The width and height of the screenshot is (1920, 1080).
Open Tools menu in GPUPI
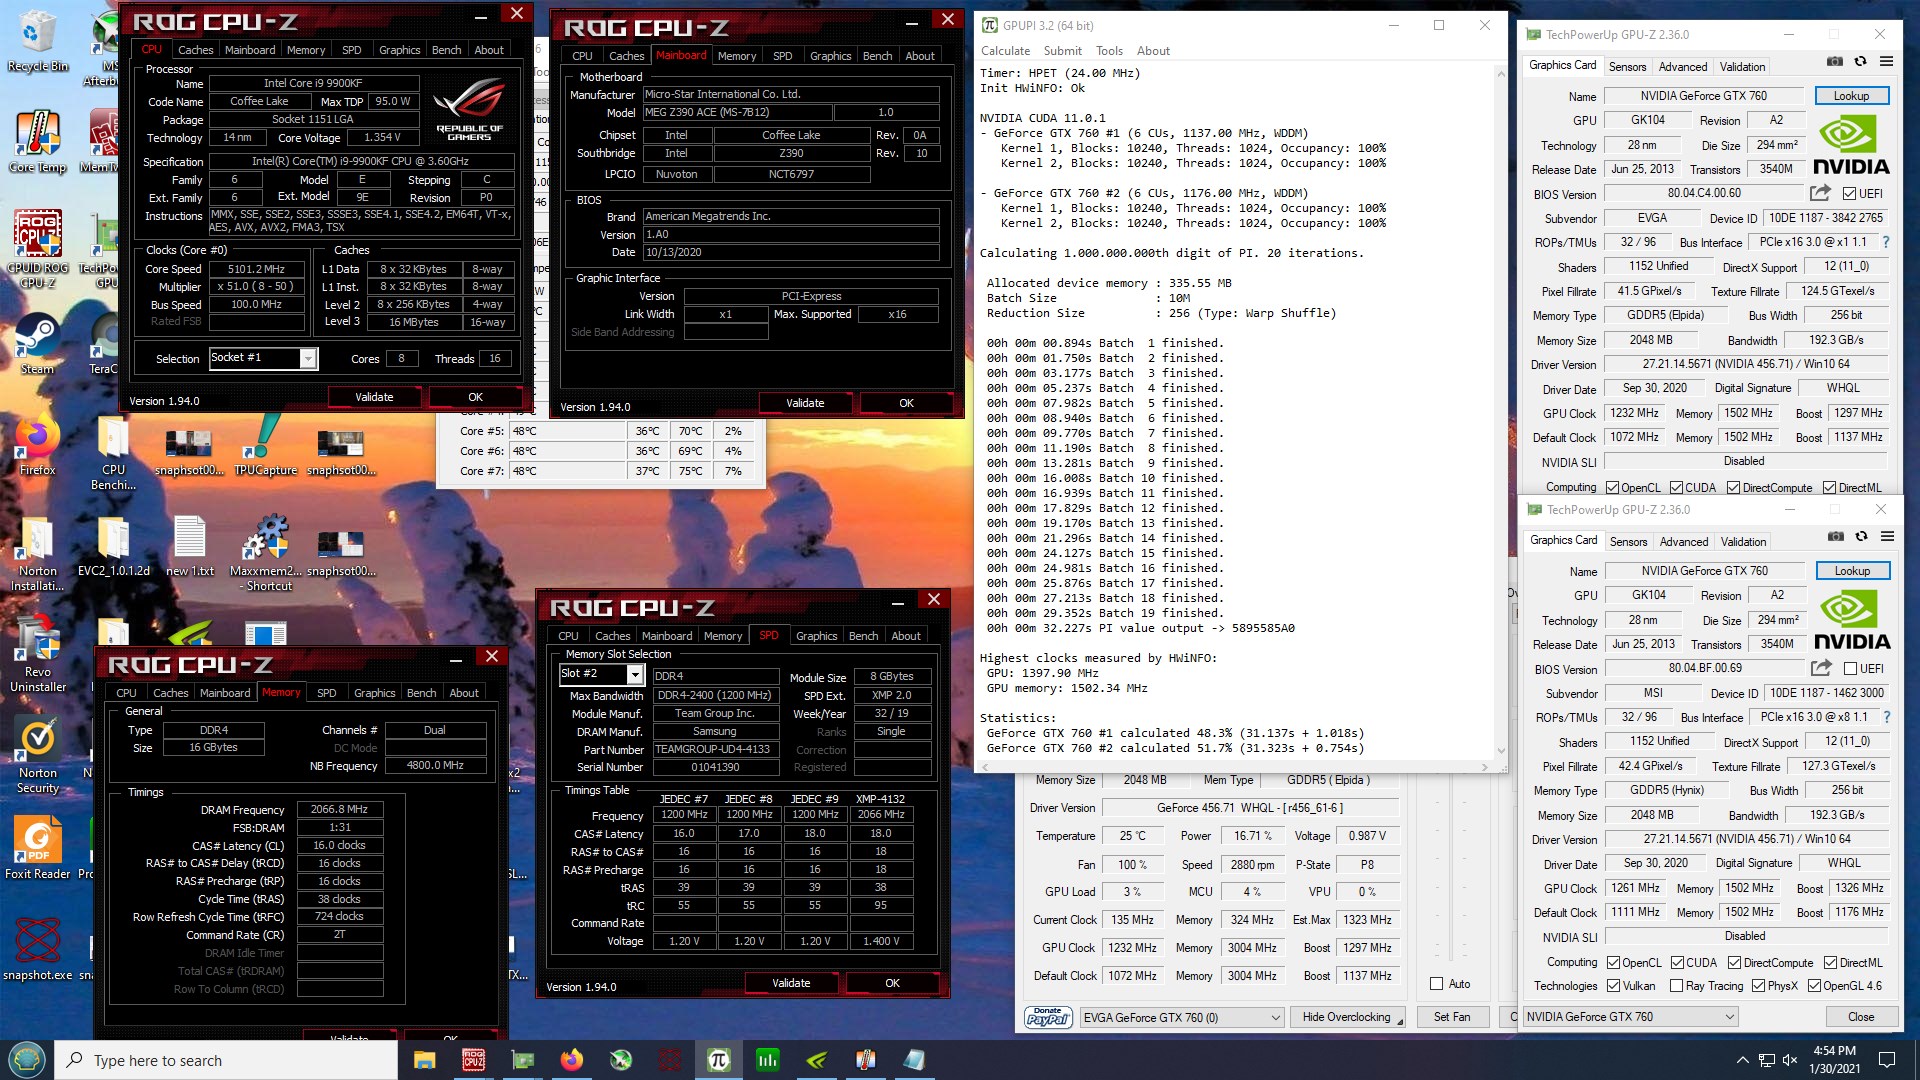click(1109, 51)
